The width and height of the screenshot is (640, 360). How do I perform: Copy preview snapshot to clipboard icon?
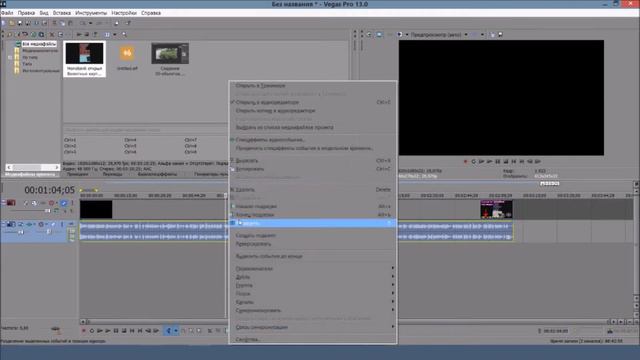pos(493,35)
